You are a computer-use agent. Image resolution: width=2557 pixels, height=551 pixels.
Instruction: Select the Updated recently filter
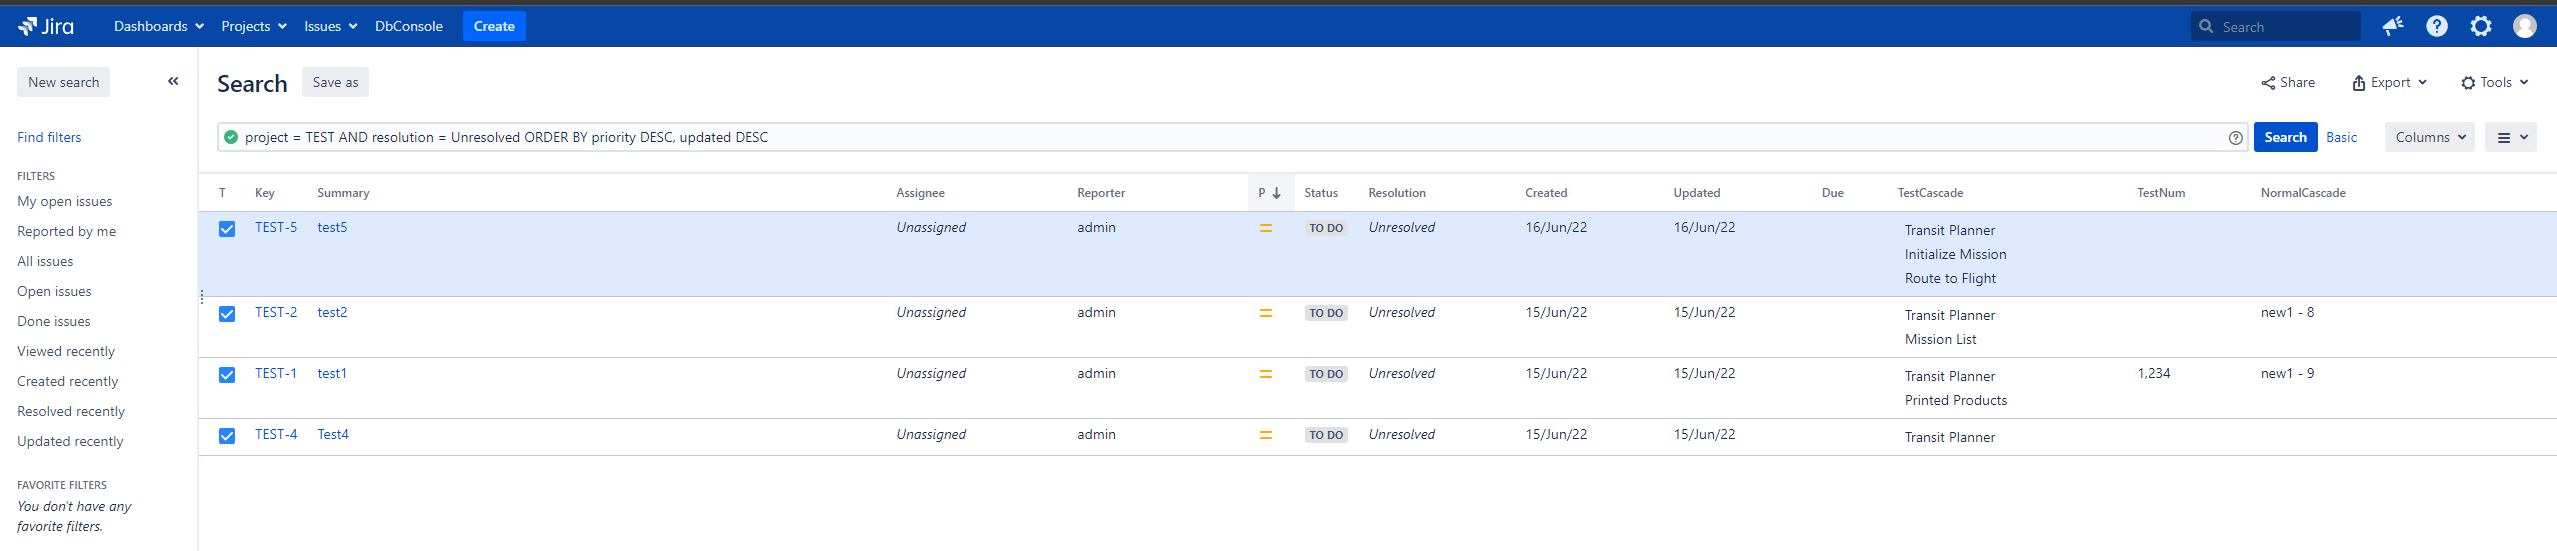tap(70, 441)
